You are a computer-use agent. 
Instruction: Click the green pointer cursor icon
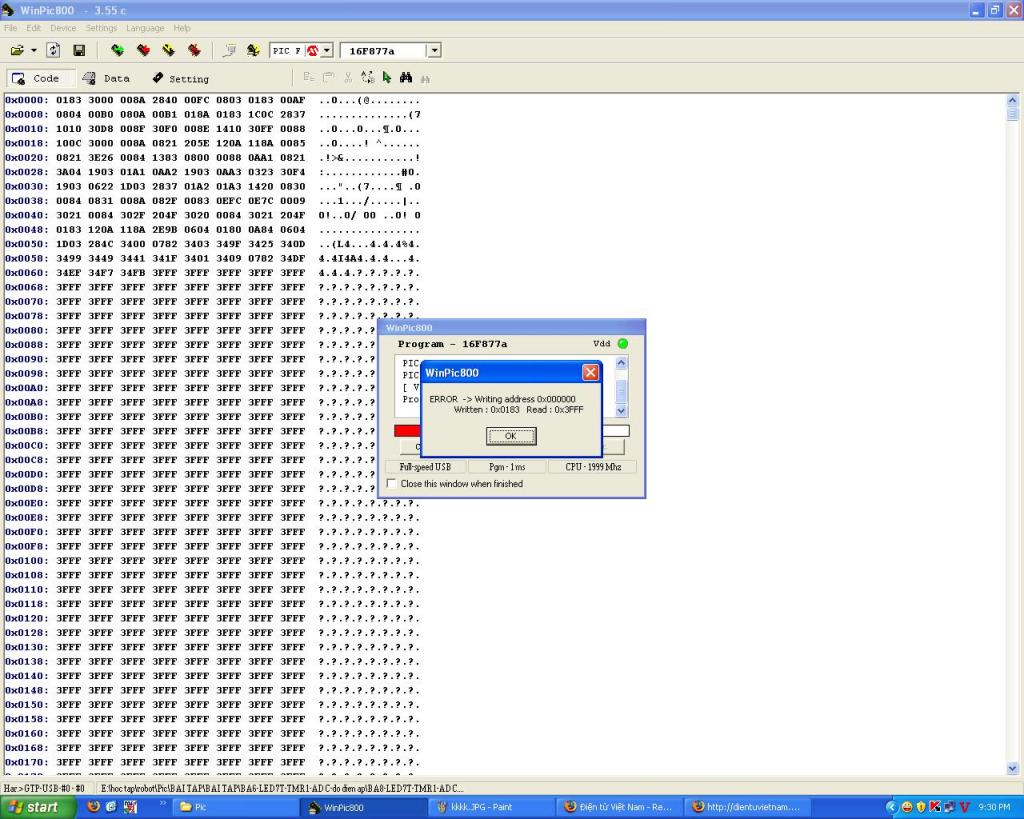[387, 78]
